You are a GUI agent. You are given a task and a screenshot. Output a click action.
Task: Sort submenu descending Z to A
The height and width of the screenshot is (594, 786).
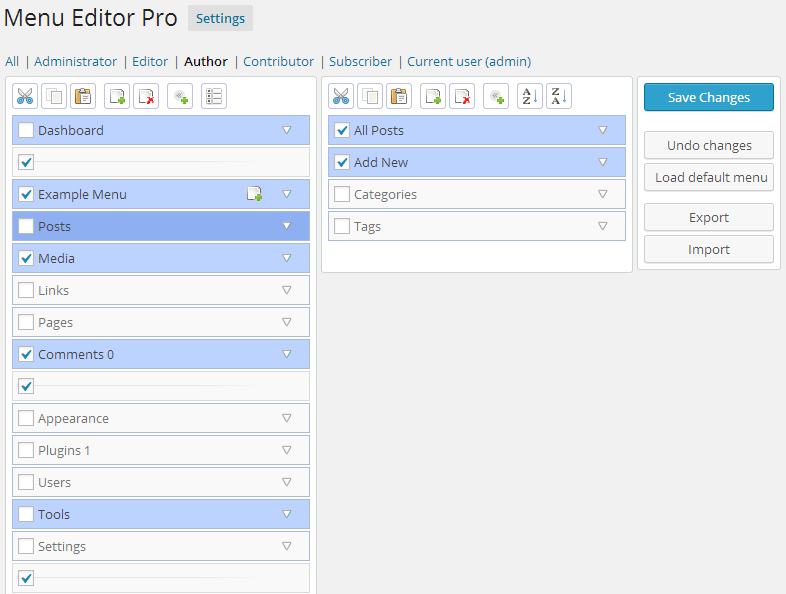click(559, 96)
